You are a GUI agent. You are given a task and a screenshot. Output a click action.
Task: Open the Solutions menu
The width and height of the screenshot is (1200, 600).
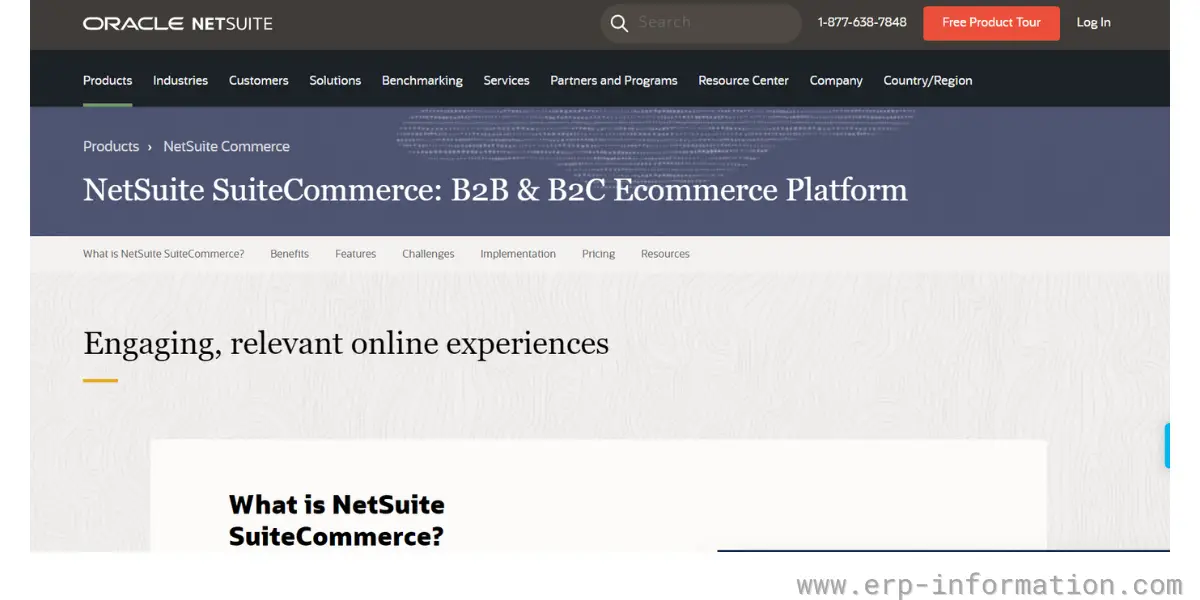335,80
